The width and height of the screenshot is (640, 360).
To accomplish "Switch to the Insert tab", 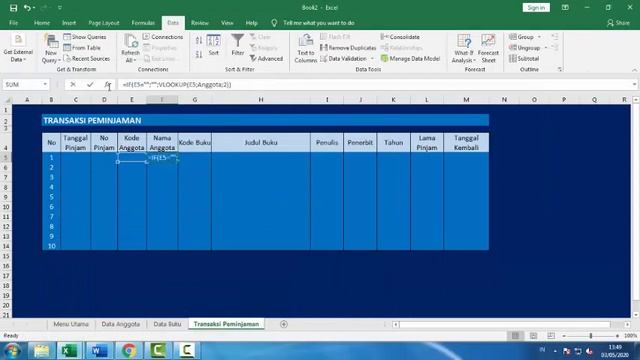I will point(69,23).
